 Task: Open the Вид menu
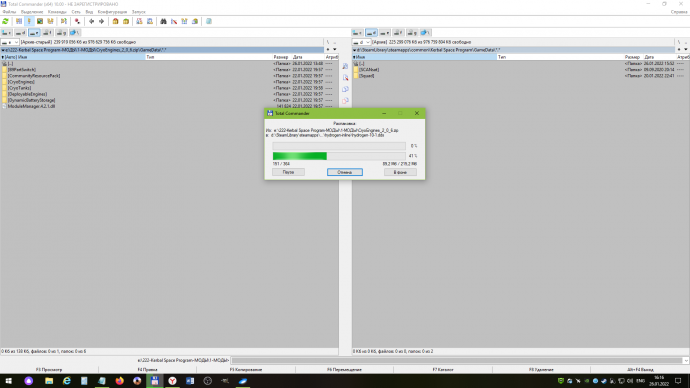point(89,12)
